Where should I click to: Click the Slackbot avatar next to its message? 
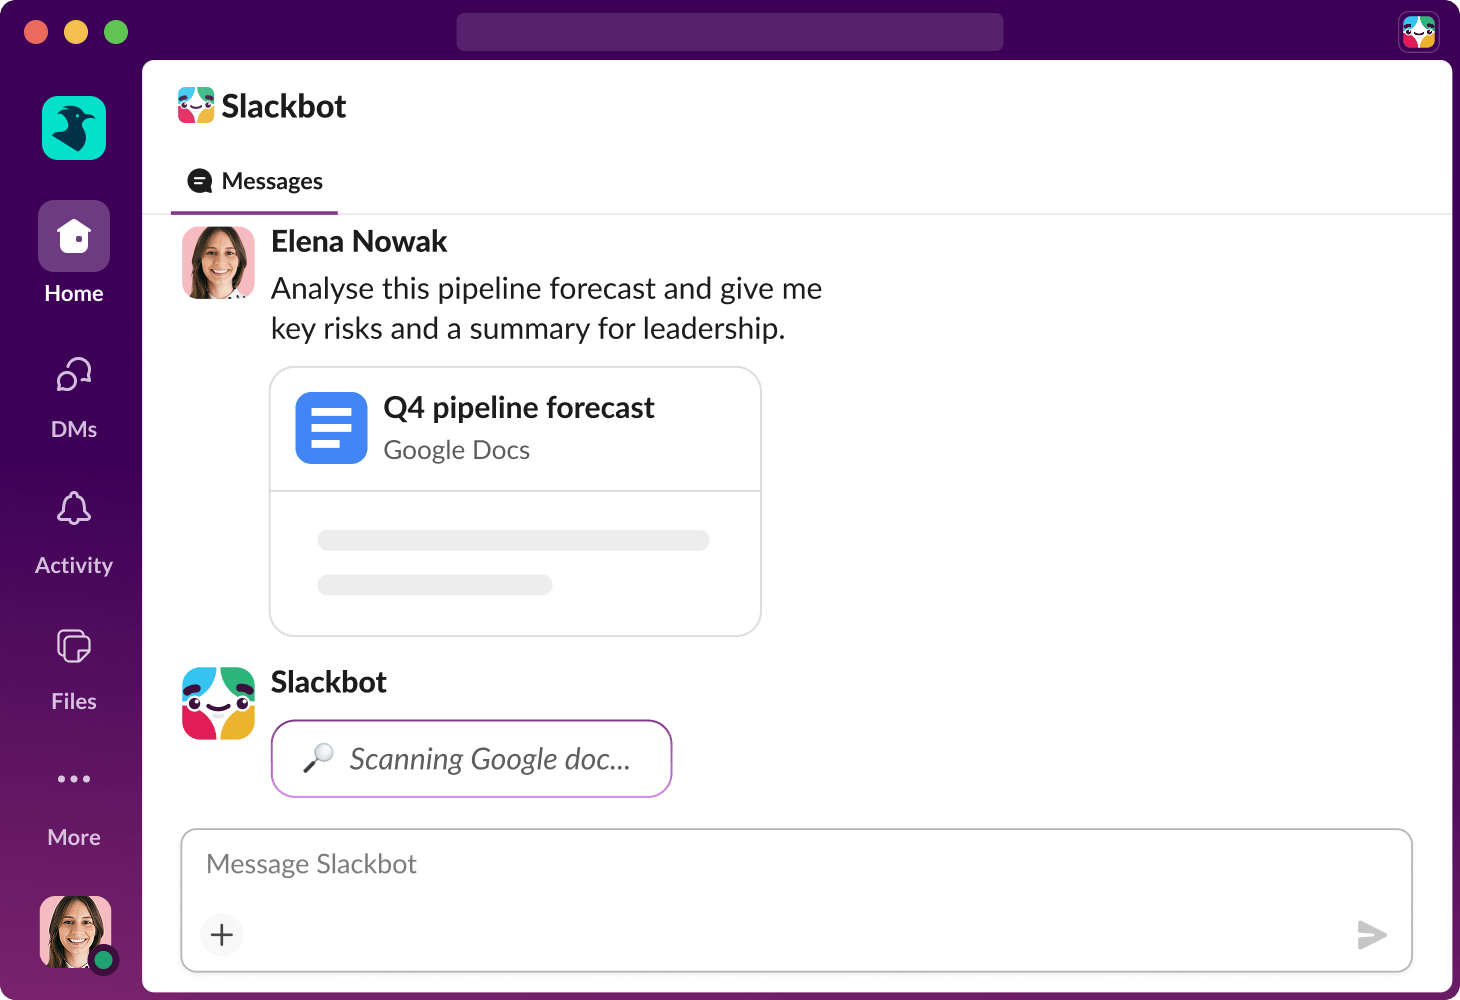point(218,703)
